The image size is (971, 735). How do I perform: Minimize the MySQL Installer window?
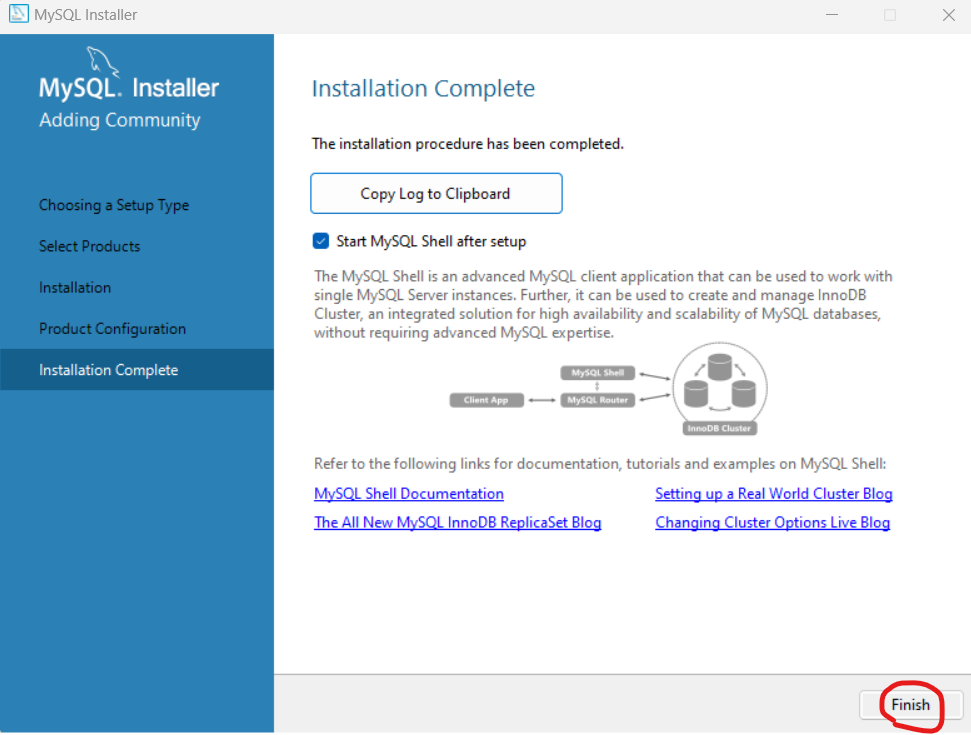tap(832, 15)
